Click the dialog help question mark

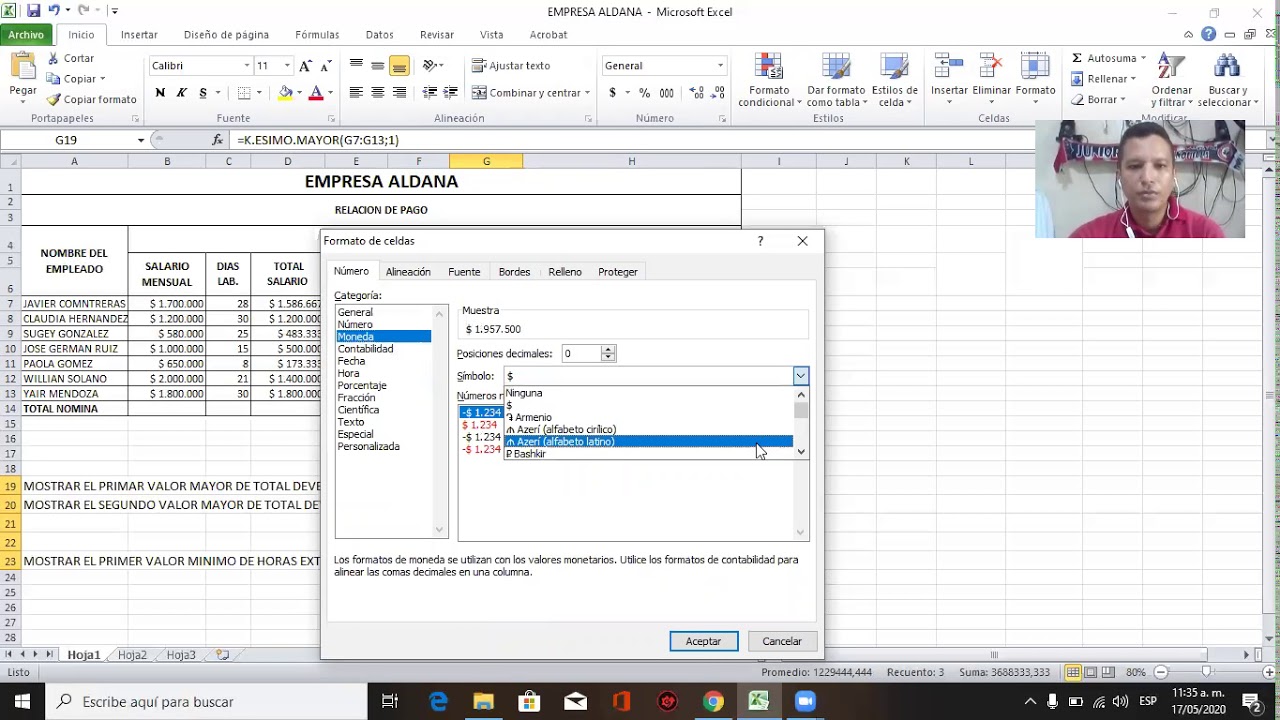click(760, 241)
